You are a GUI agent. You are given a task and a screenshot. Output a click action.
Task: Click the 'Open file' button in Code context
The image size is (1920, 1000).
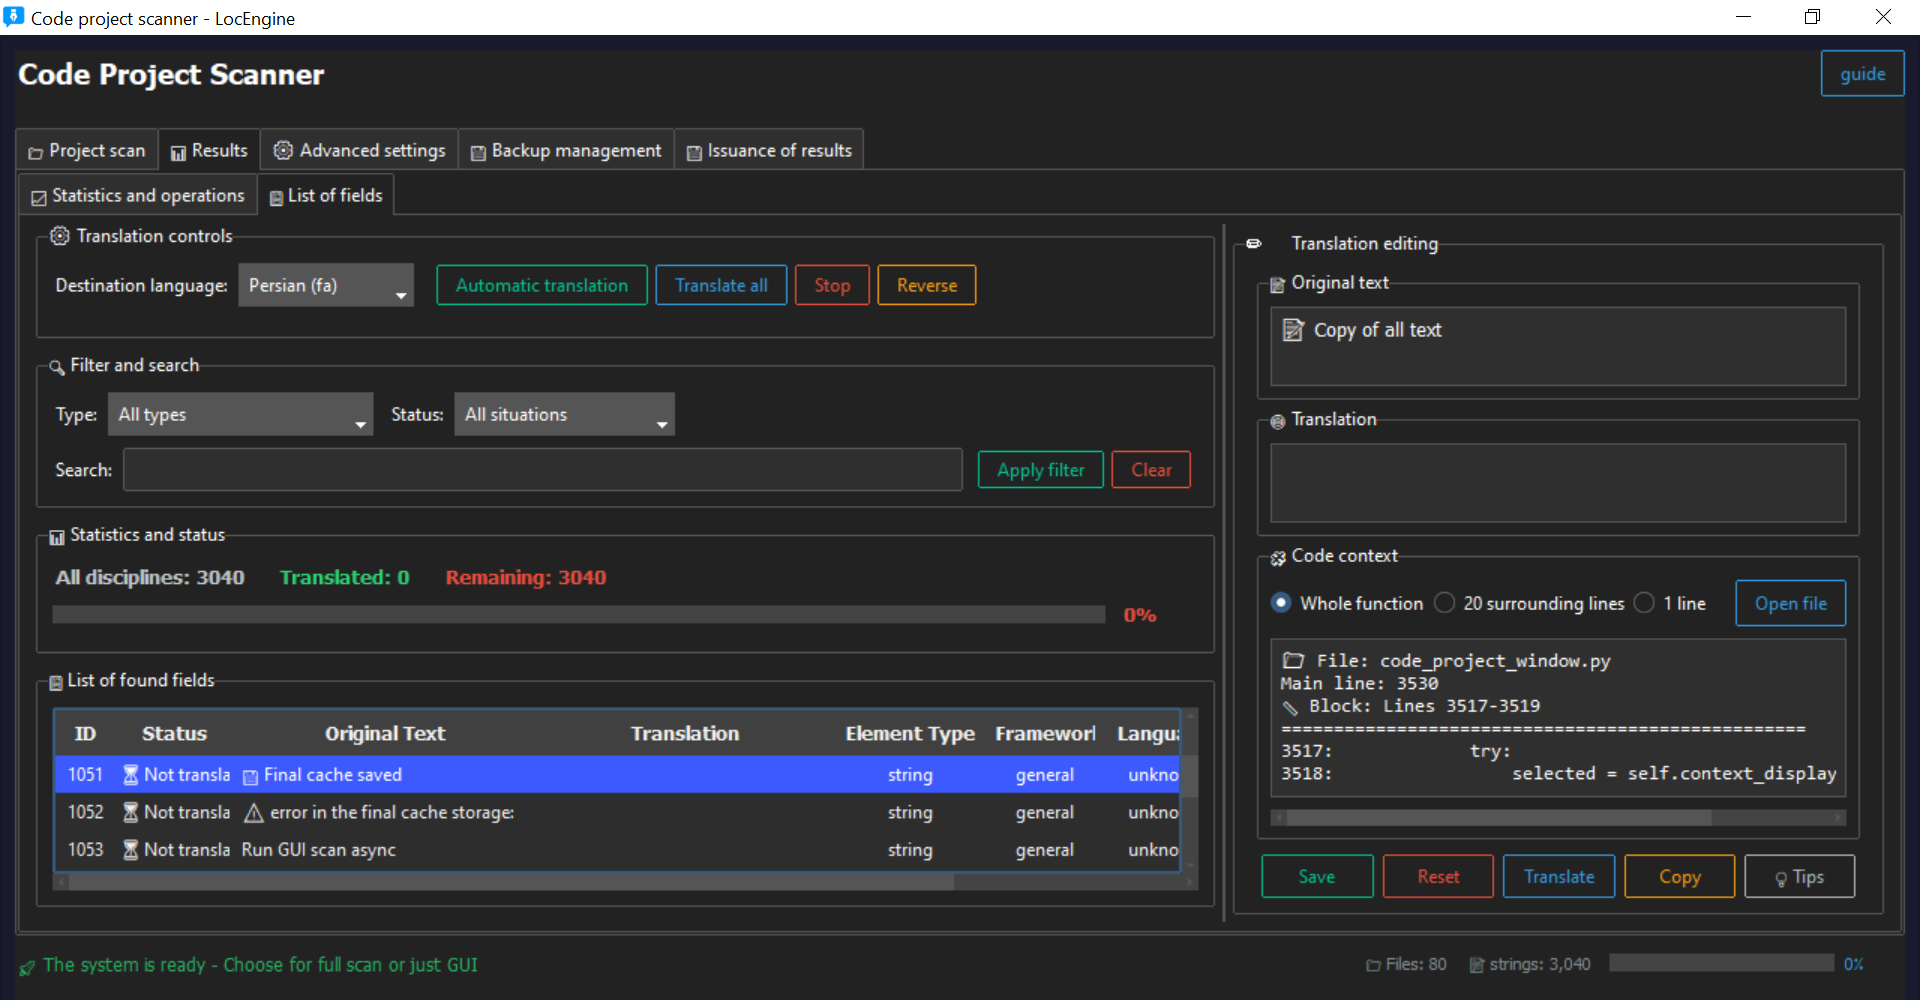point(1790,603)
